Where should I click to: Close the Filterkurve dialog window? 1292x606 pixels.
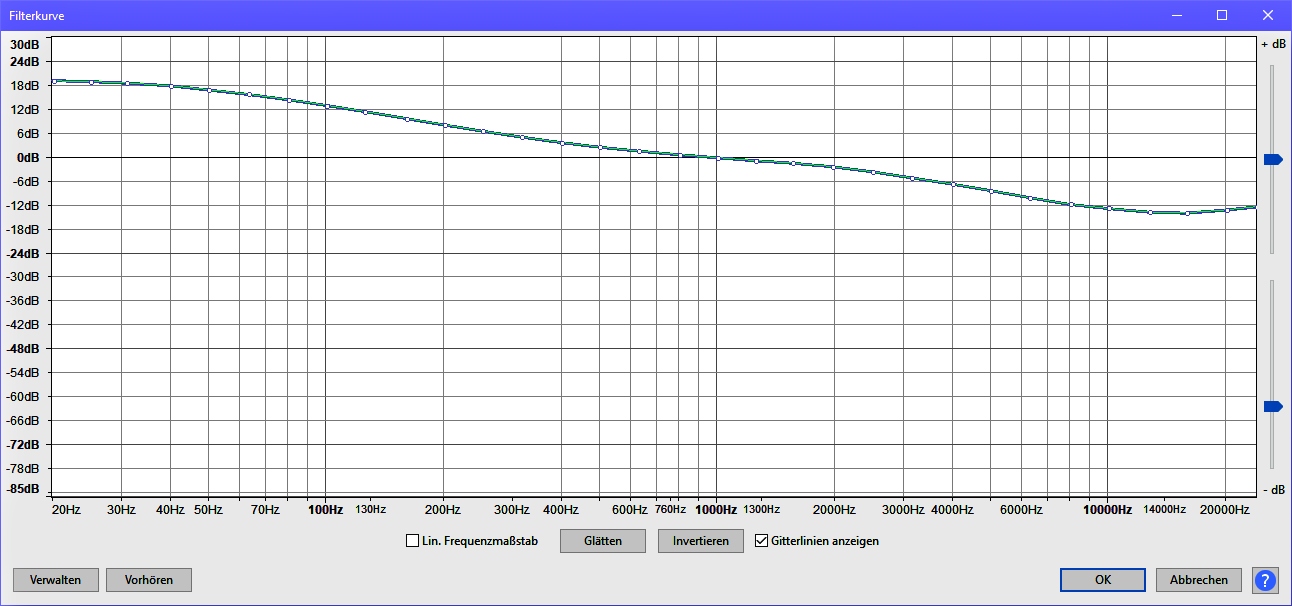[x=1268, y=15]
